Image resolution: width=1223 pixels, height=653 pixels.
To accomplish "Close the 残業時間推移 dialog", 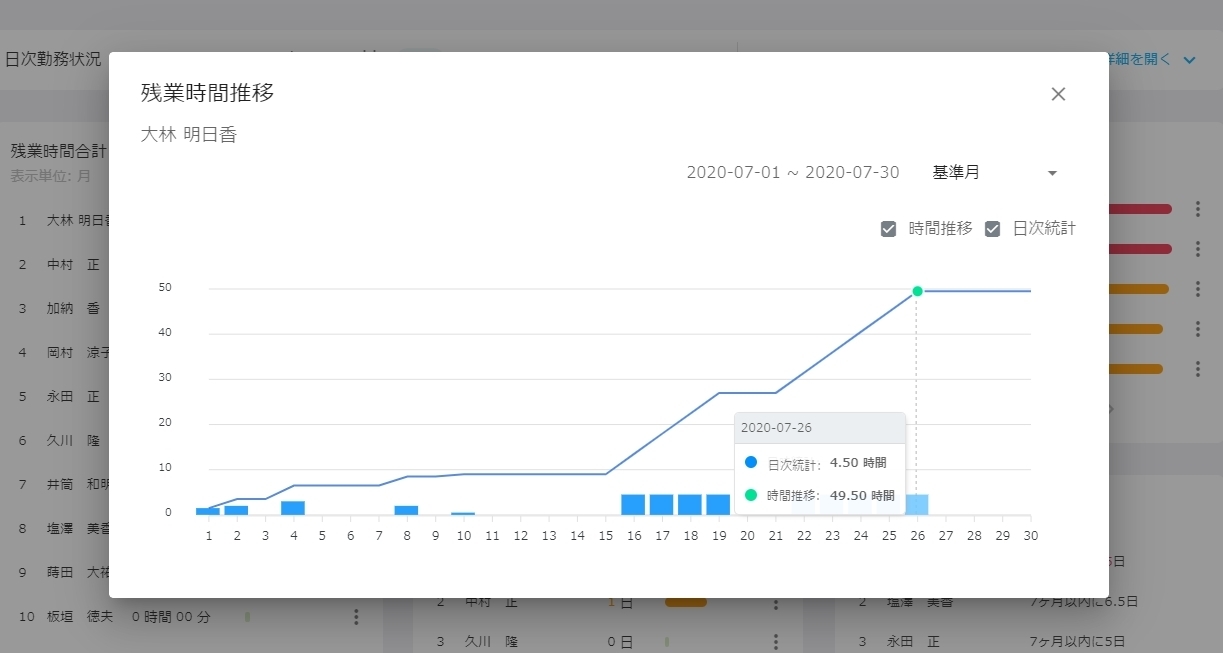I will click(1058, 94).
